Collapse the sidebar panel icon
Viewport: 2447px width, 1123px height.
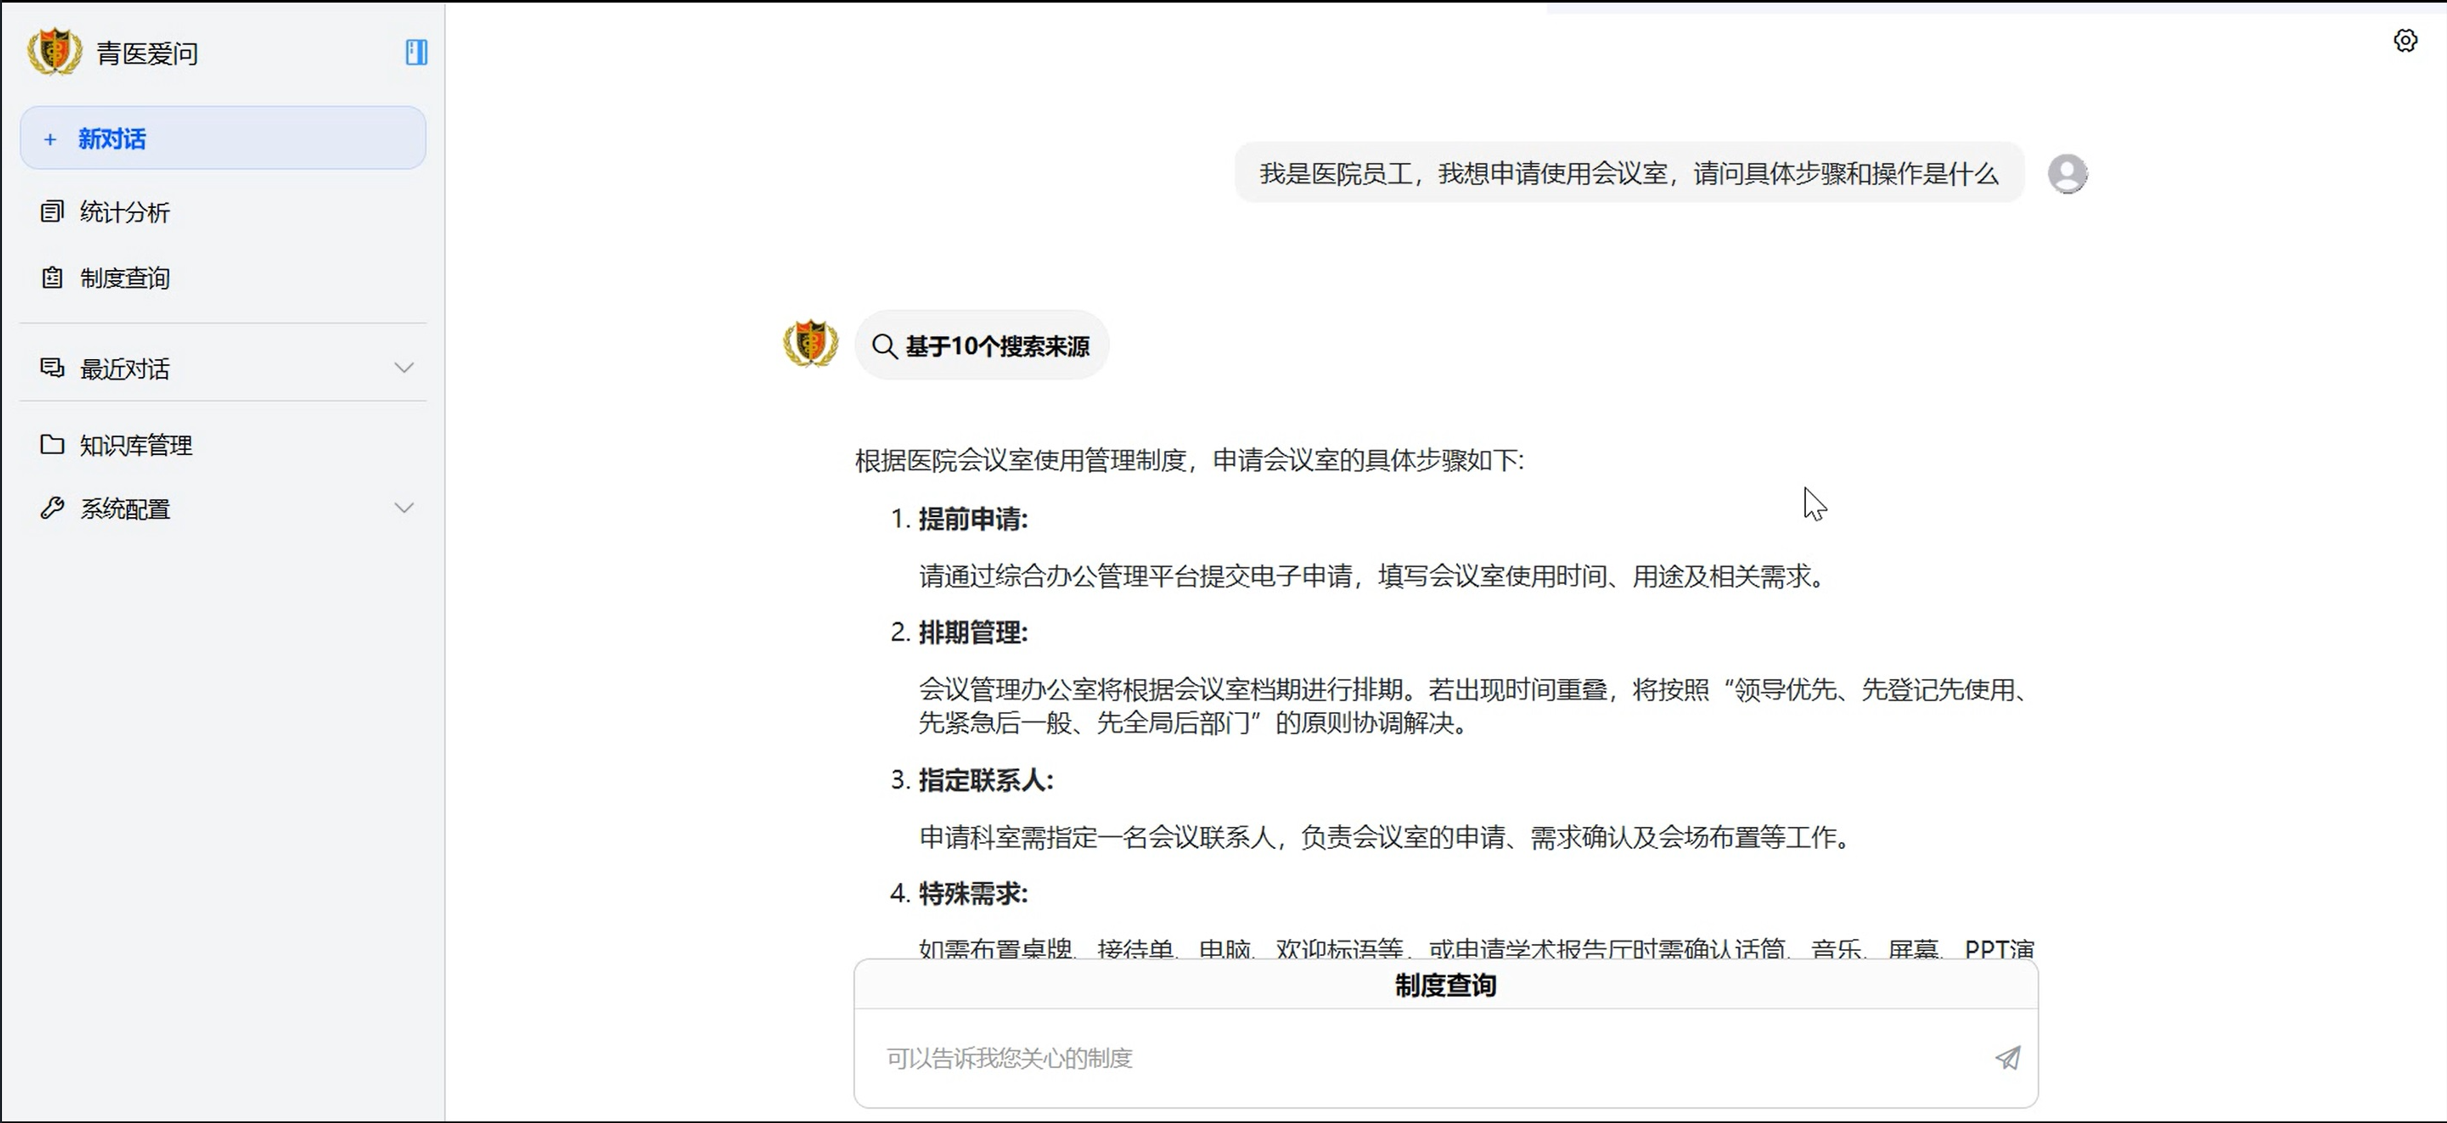click(x=416, y=52)
